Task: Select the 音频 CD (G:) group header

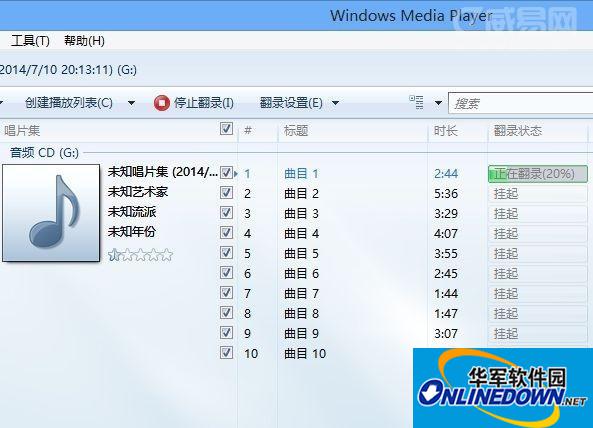Action: (x=44, y=153)
